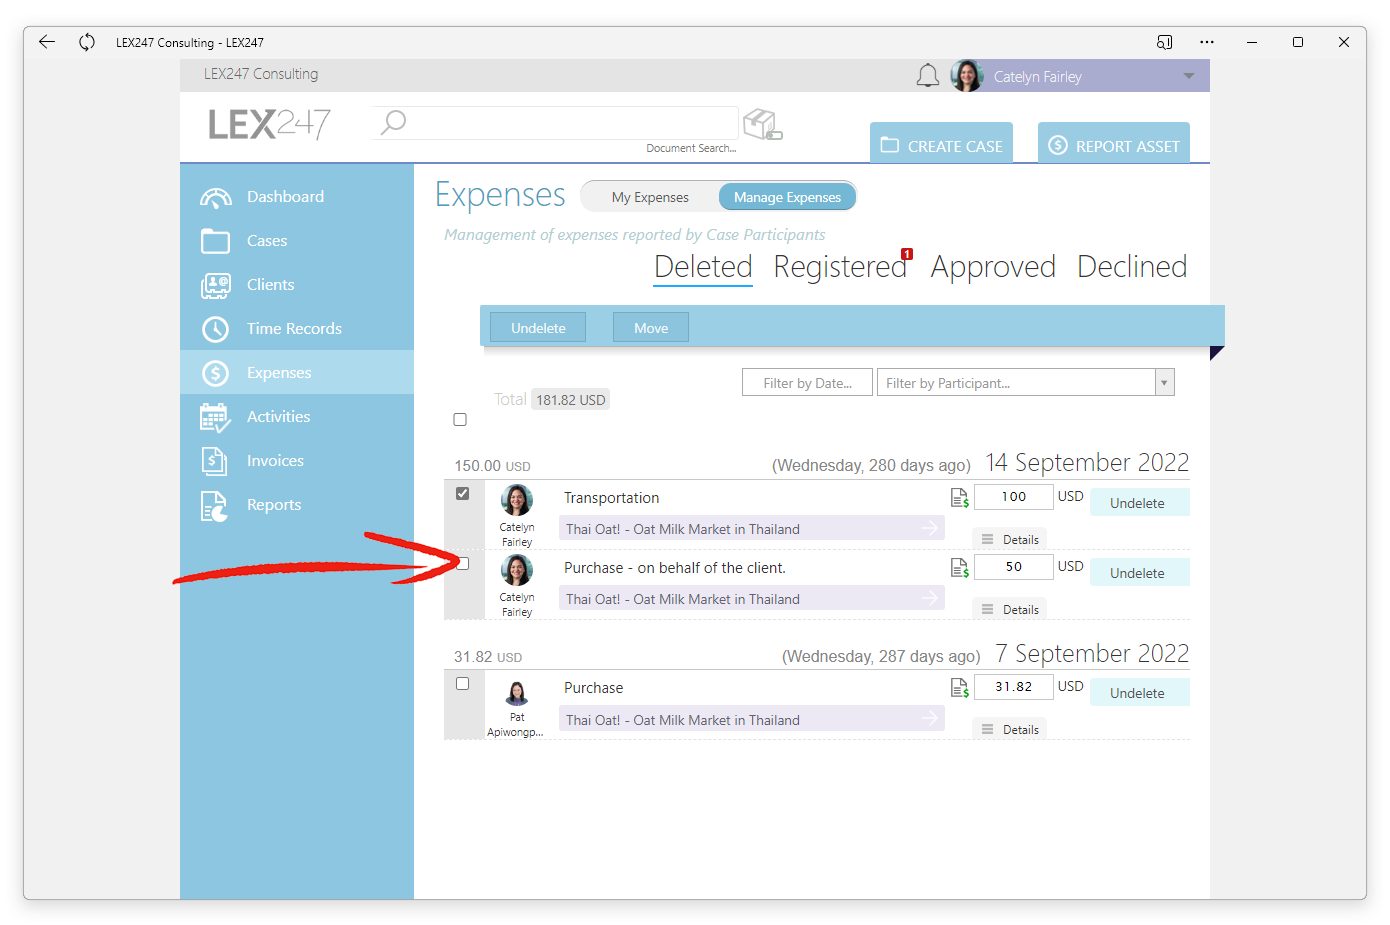
Task: Undelete the Transportation expense row
Action: [x=1138, y=503]
